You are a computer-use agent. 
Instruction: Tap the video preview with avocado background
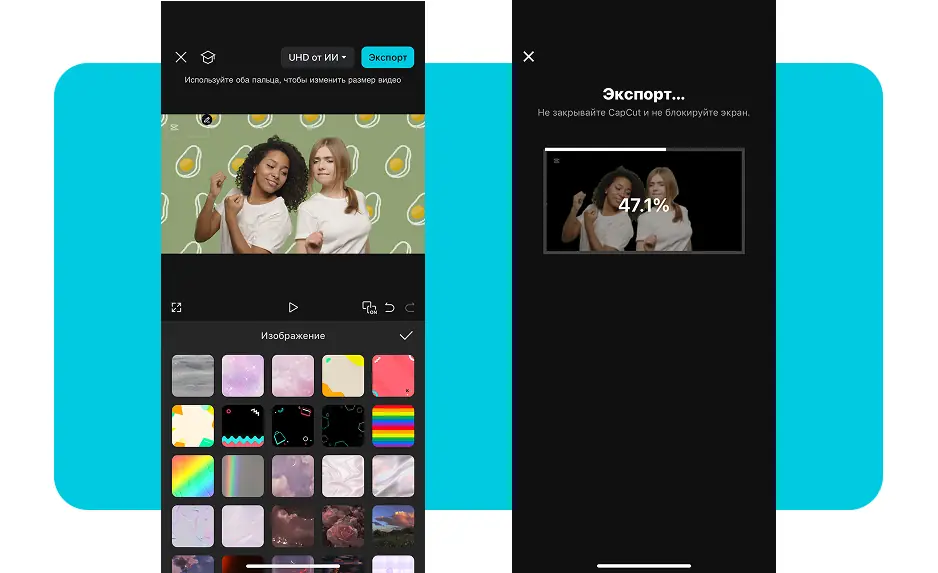[x=293, y=184]
